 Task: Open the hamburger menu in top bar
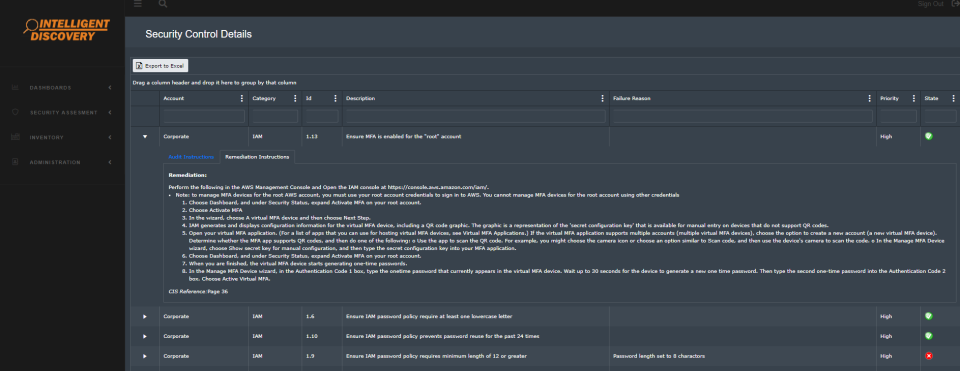click(x=138, y=4)
